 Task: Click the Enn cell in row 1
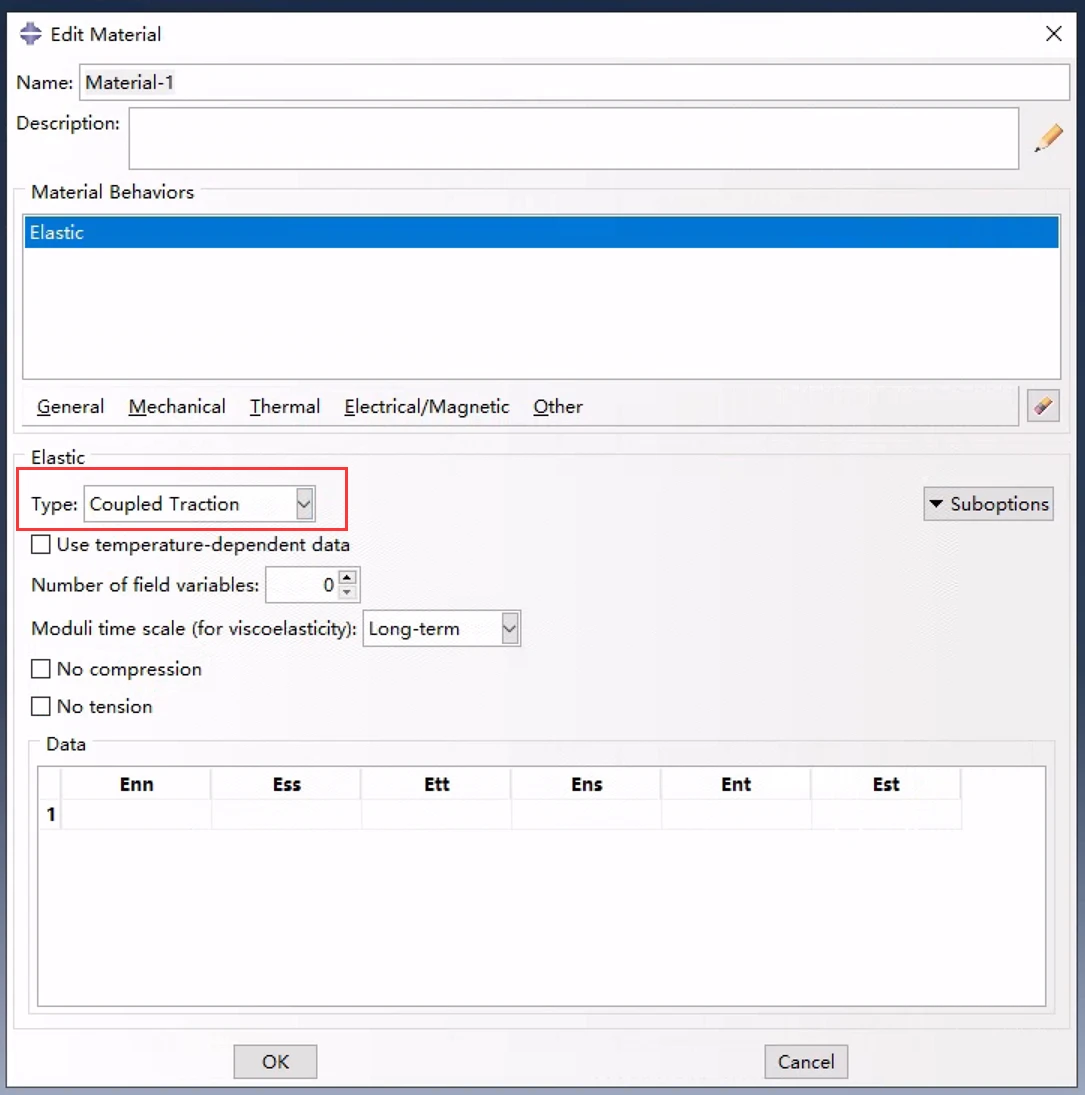(x=136, y=814)
